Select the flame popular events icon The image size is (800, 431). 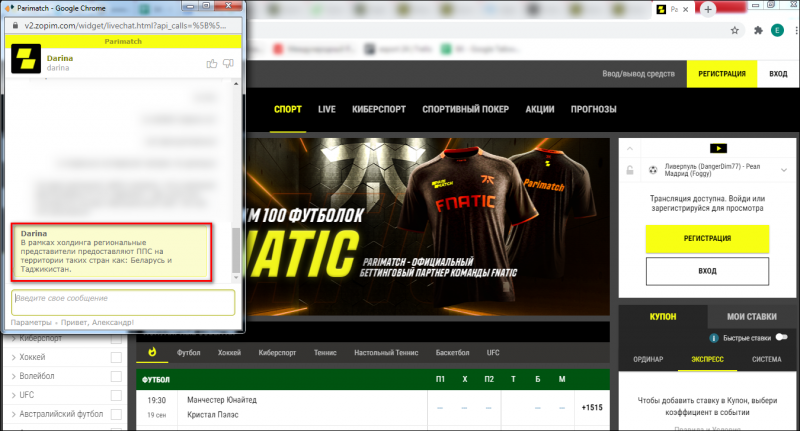pyautogui.click(x=152, y=352)
